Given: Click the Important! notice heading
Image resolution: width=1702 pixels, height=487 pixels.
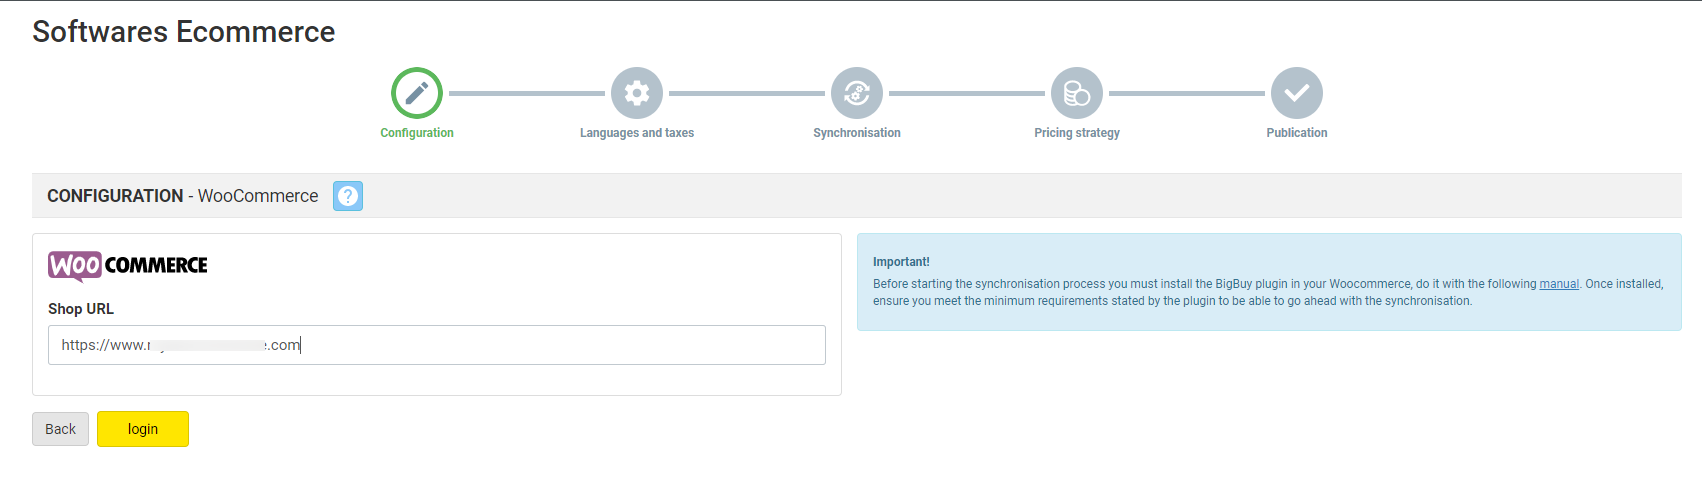Looking at the screenshot, I should point(901,262).
